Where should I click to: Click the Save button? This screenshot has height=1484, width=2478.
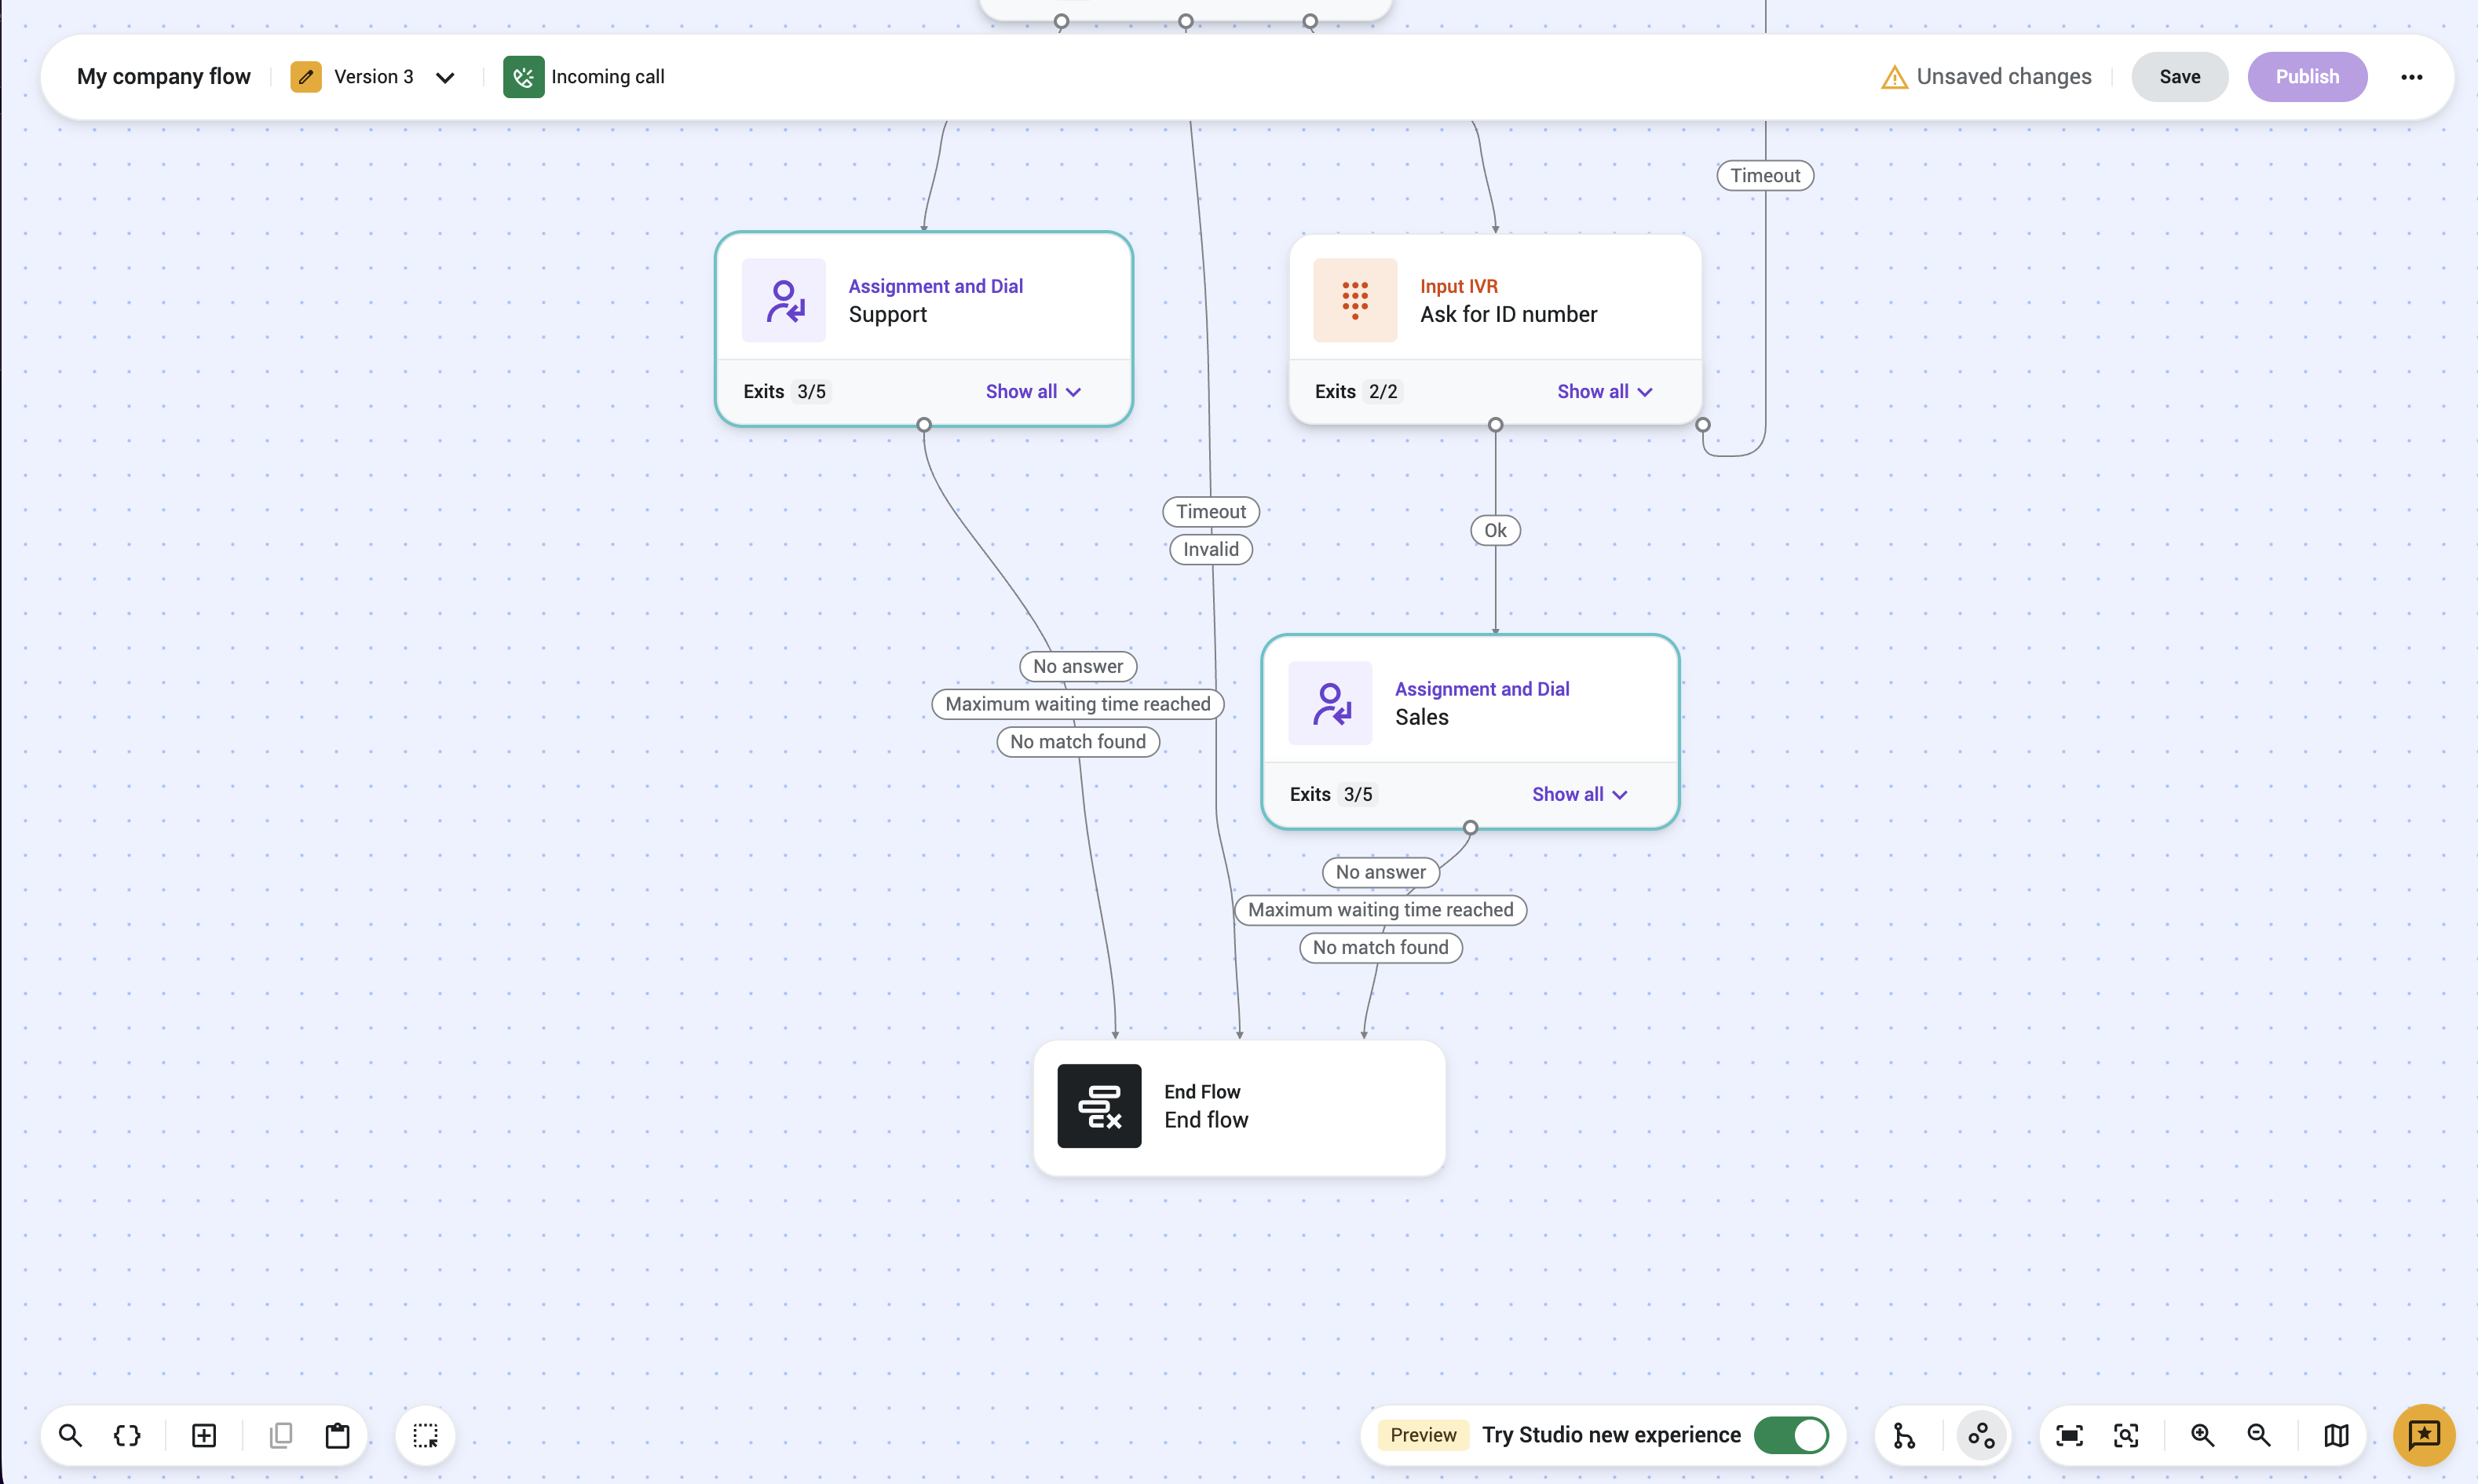(2179, 77)
